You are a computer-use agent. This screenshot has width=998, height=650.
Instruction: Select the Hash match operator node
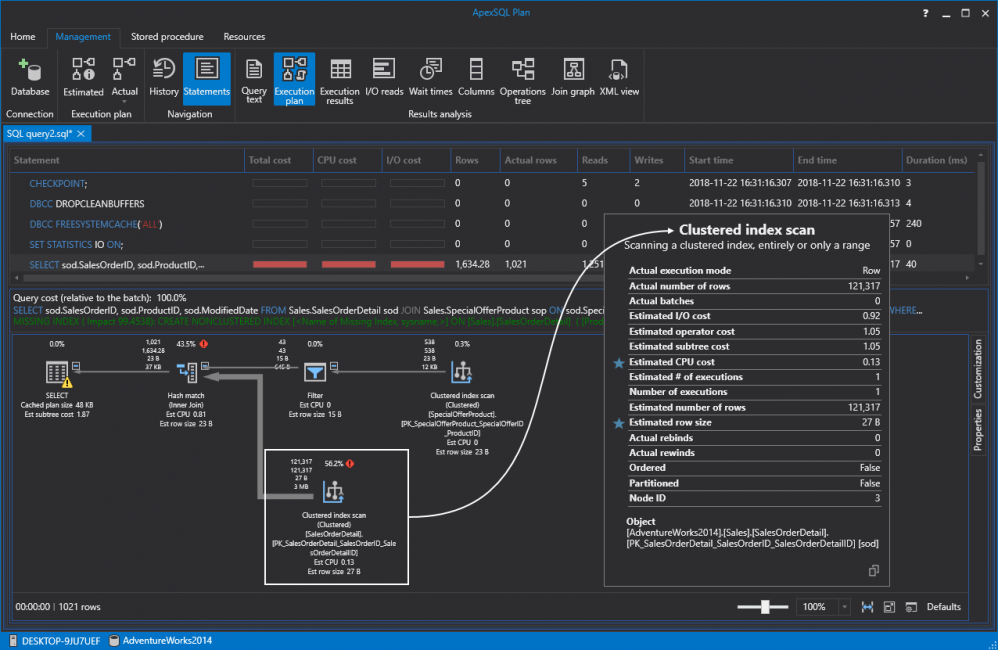[186, 374]
